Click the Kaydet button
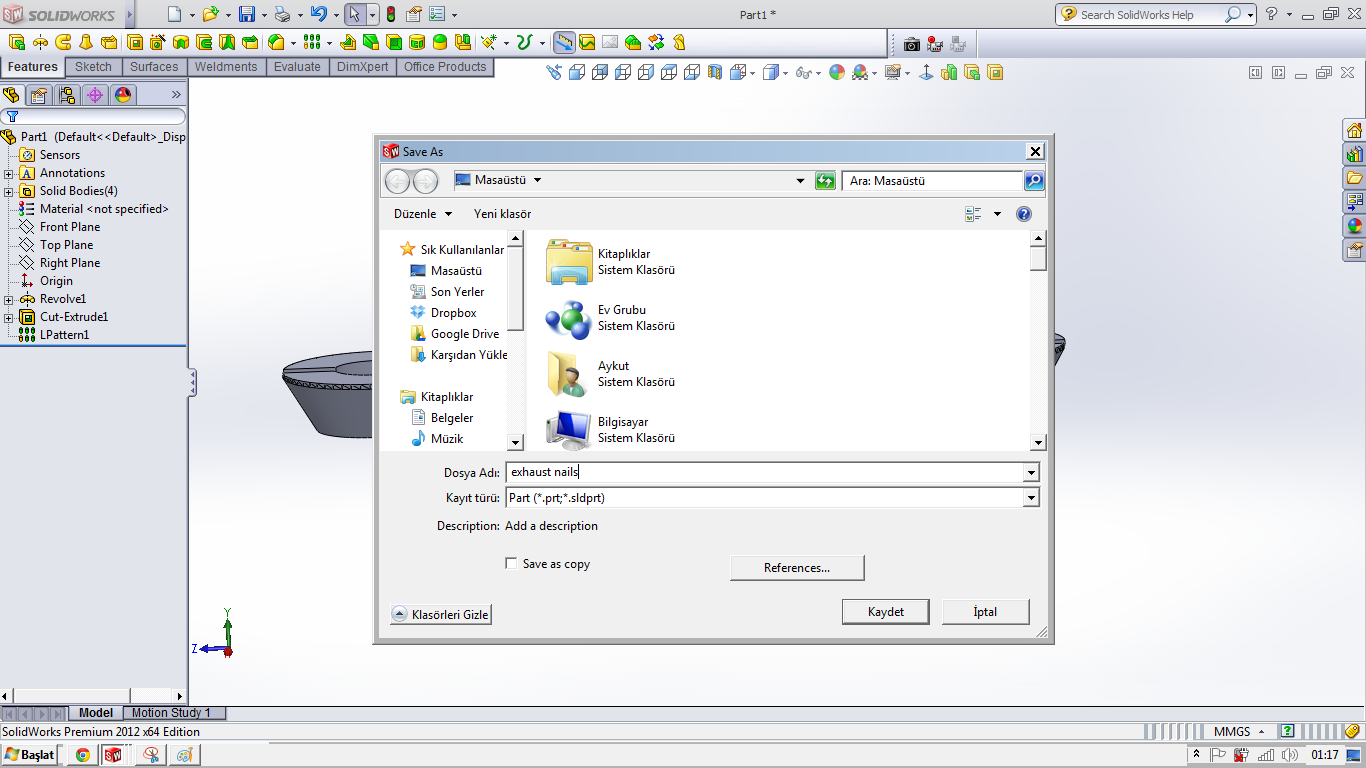 coord(886,612)
